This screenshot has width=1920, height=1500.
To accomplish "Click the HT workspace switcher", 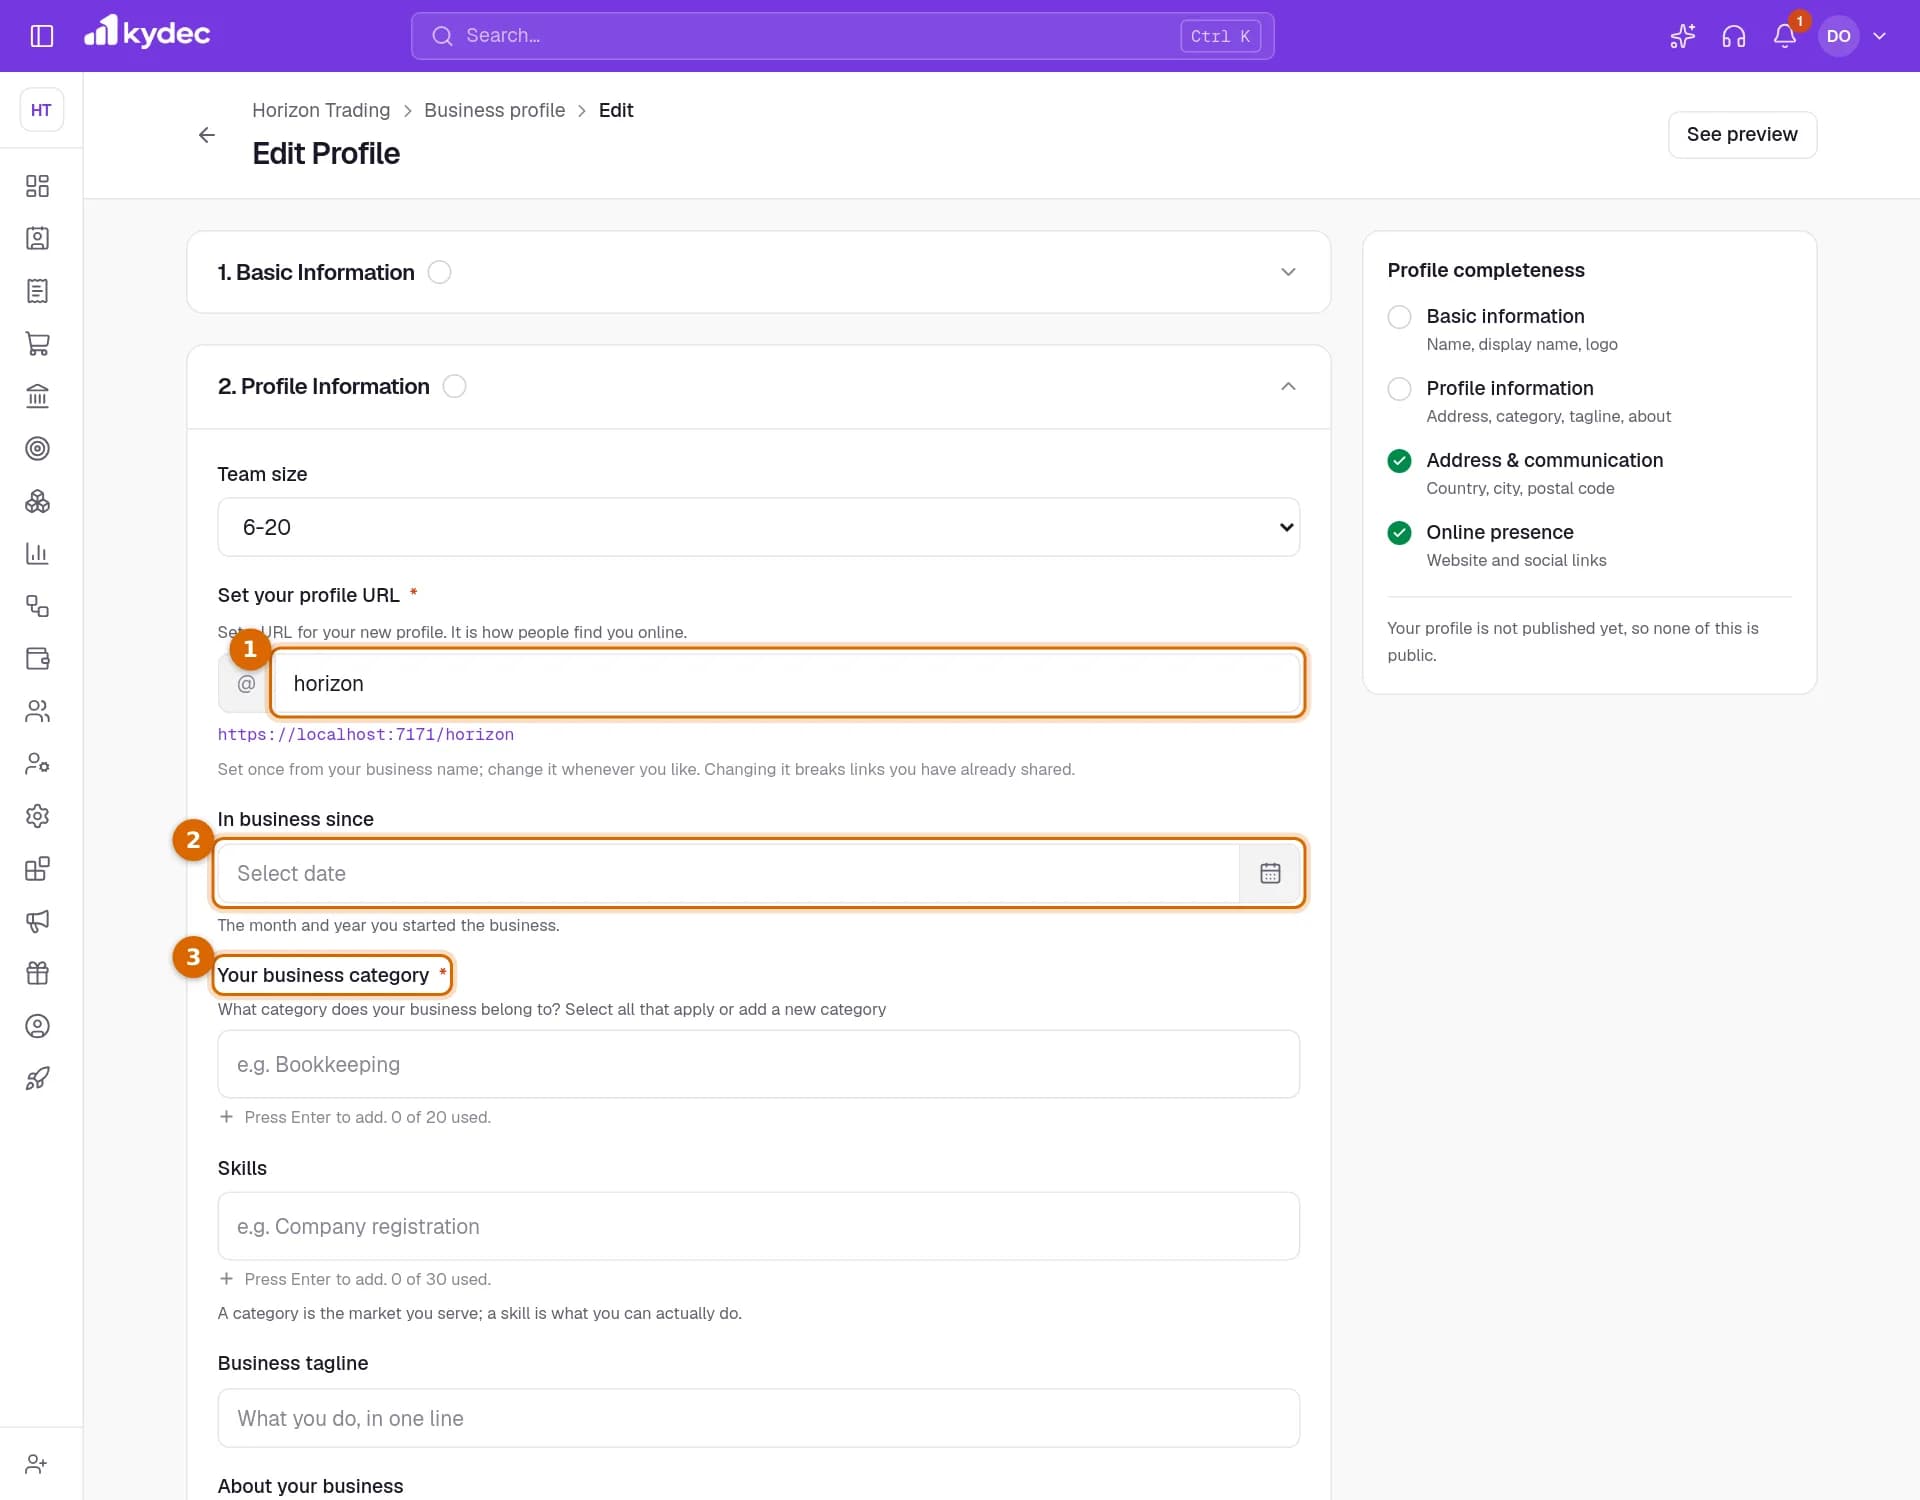I will 41,110.
